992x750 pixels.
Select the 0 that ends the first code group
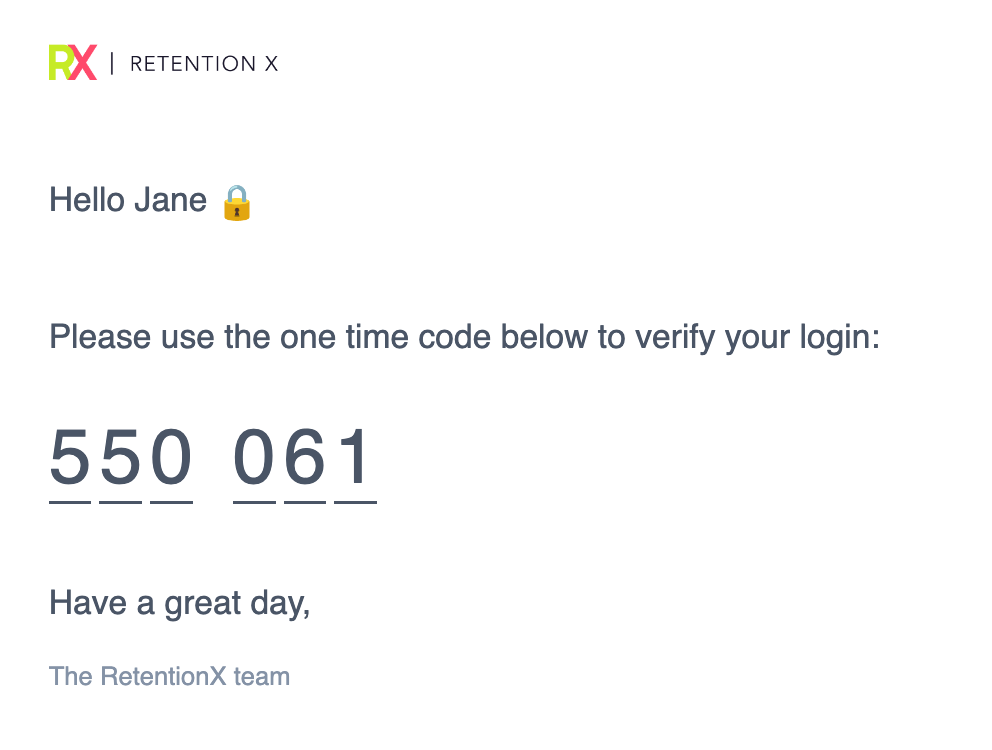(x=171, y=456)
